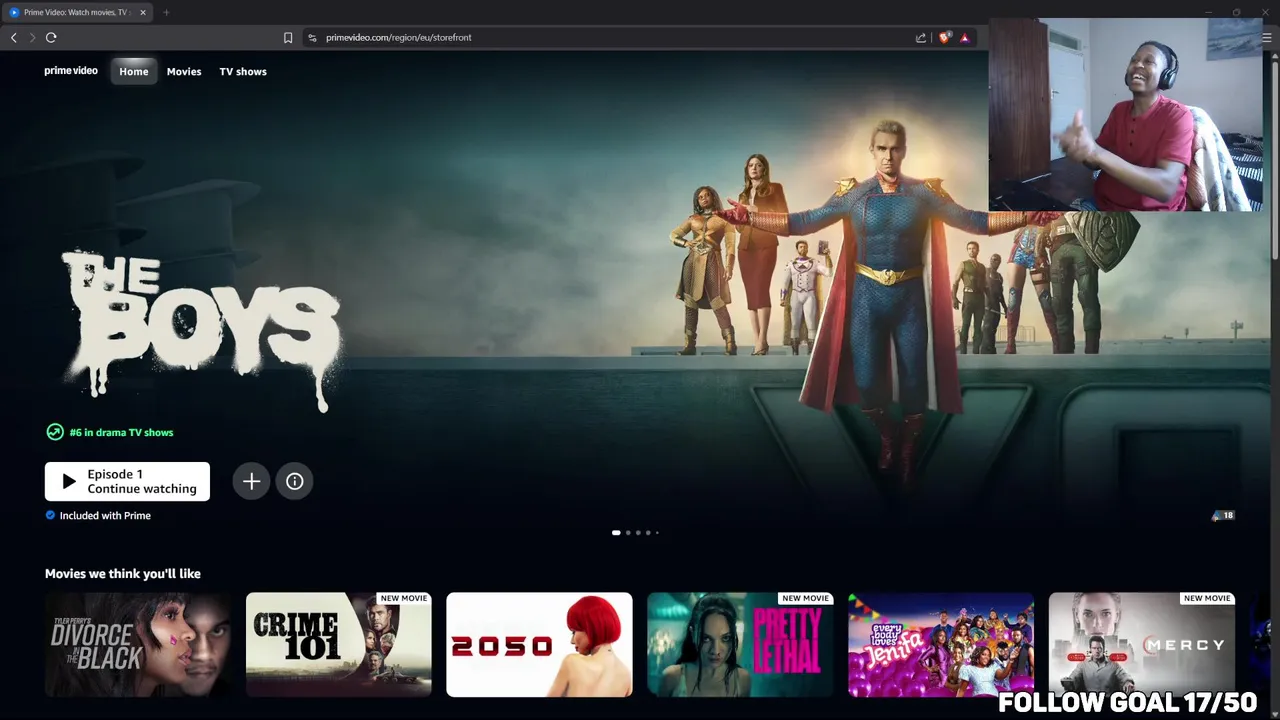
Task: Select the fourth hero carousel dot
Action: point(648,532)
